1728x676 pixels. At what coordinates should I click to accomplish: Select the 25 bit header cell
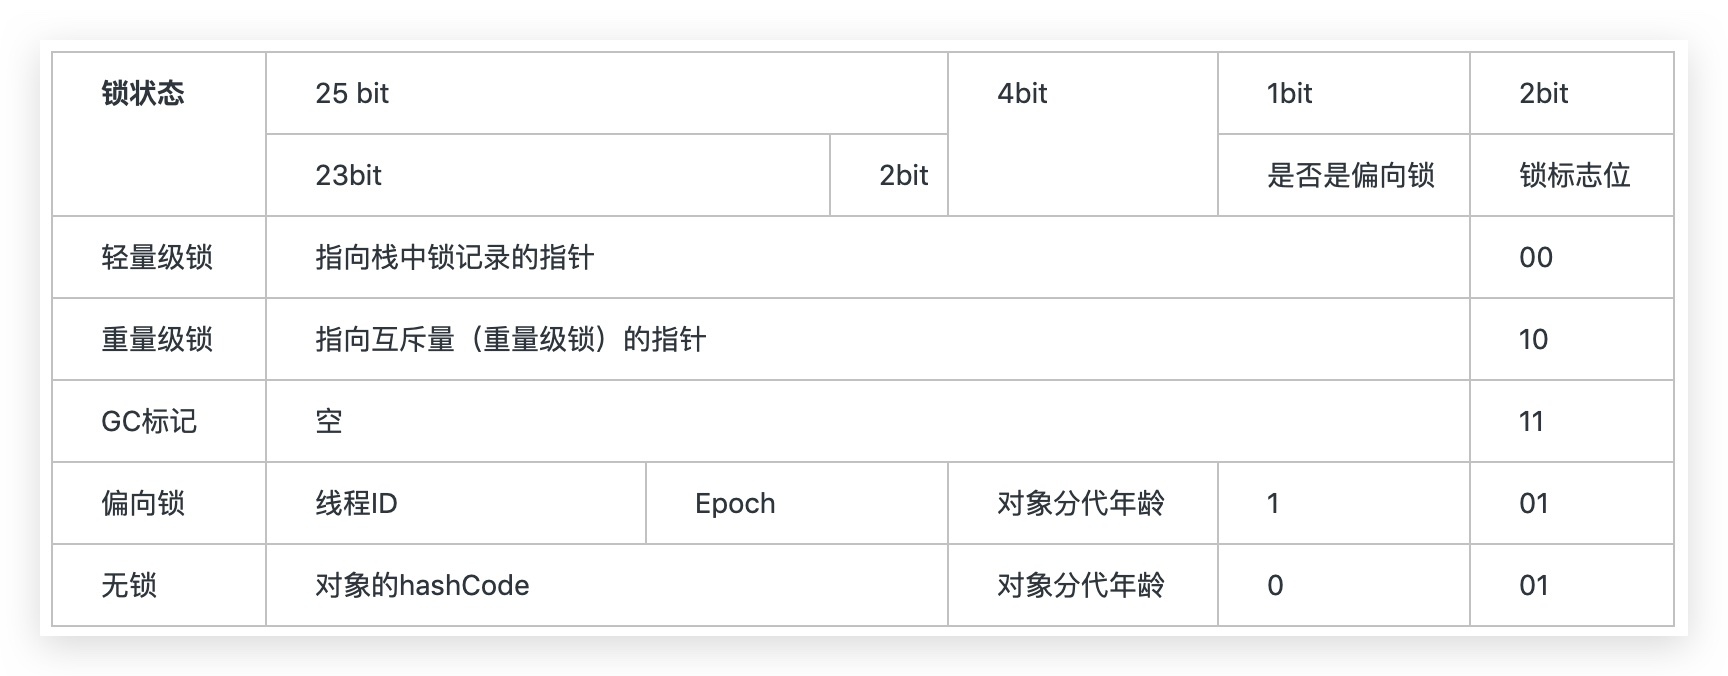click(x=352, y=94)
